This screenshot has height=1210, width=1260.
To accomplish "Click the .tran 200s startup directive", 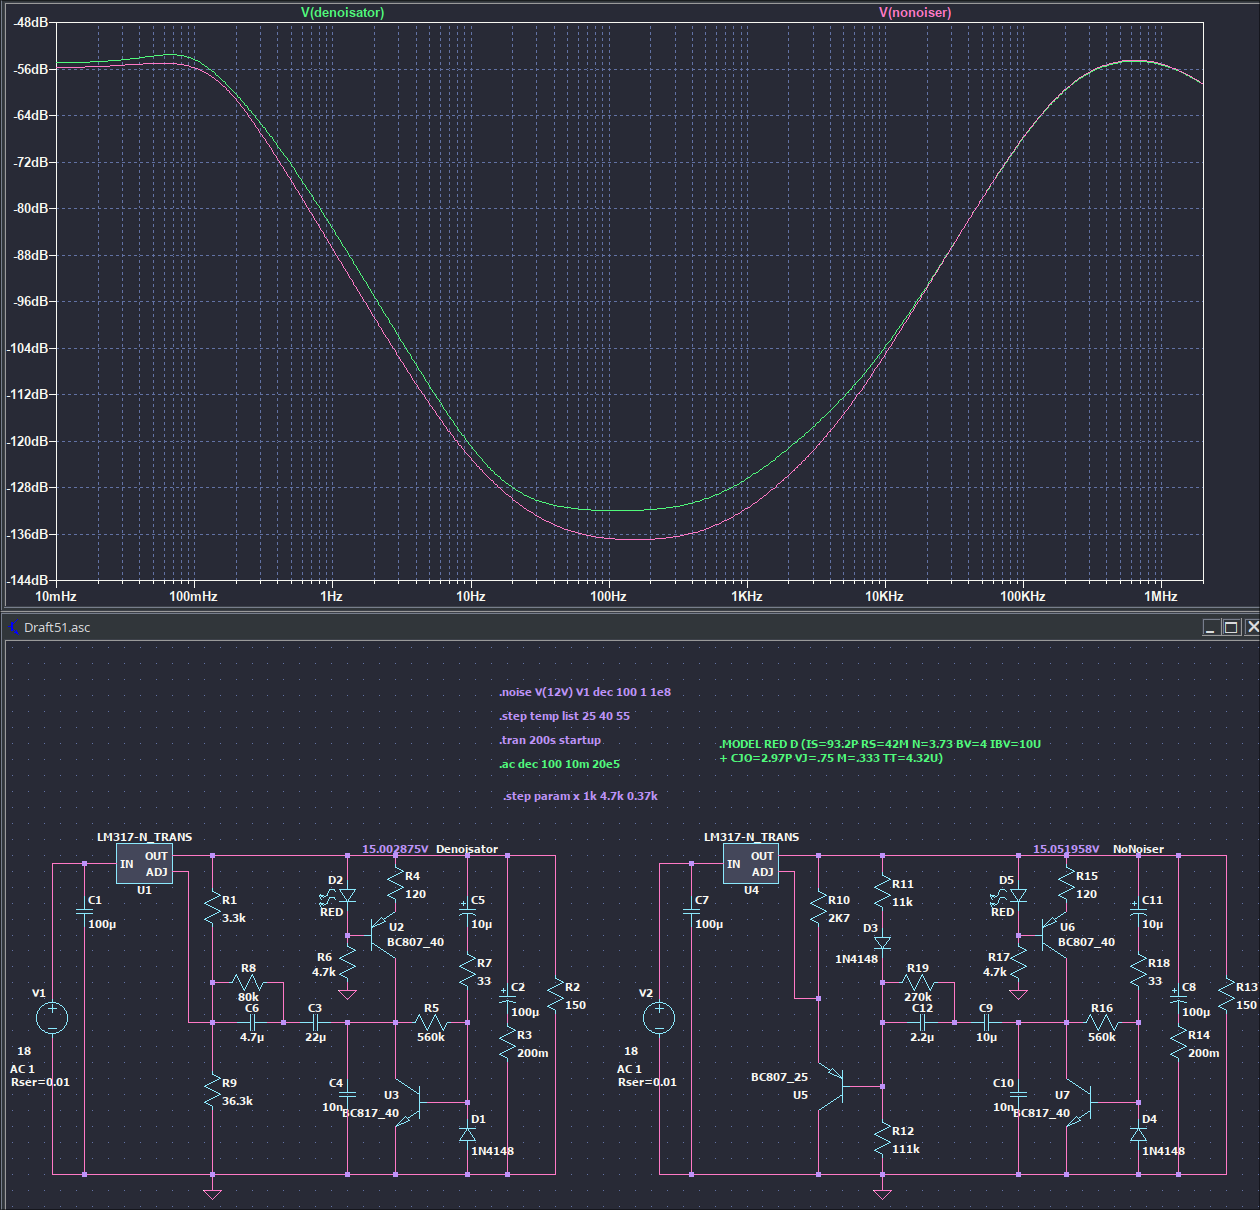I will coord(550,740).
